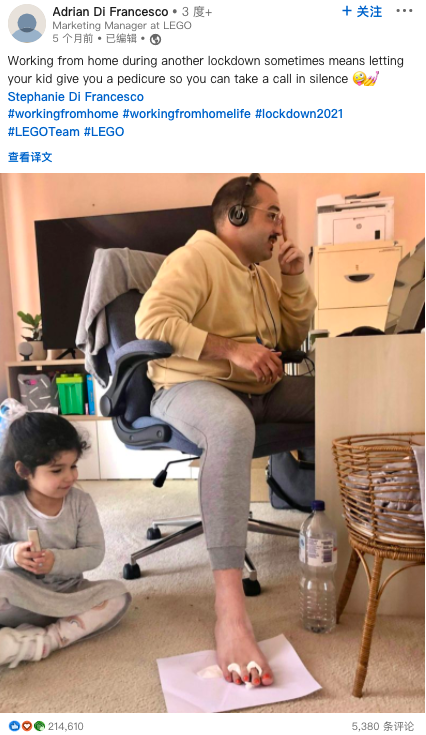This screenshot has height=735, width=426.
Task: Click the Marketing Manager at LEGO subtitle
Action: (122, 25)
